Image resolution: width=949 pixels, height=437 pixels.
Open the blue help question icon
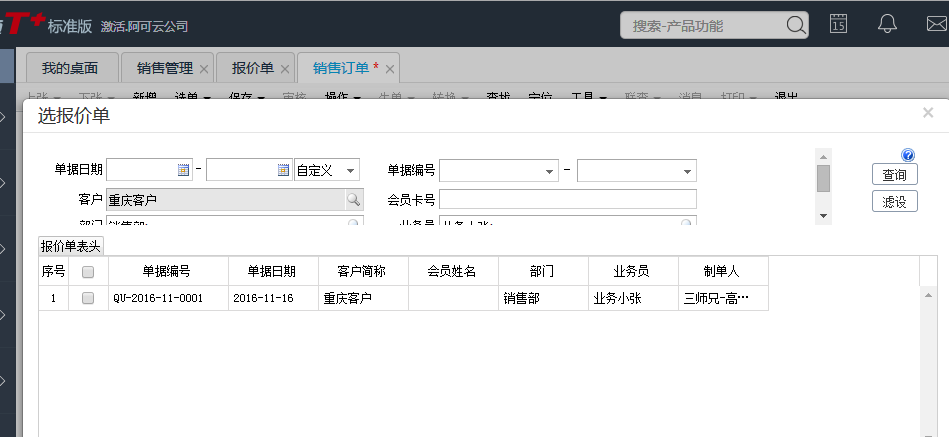908,155
